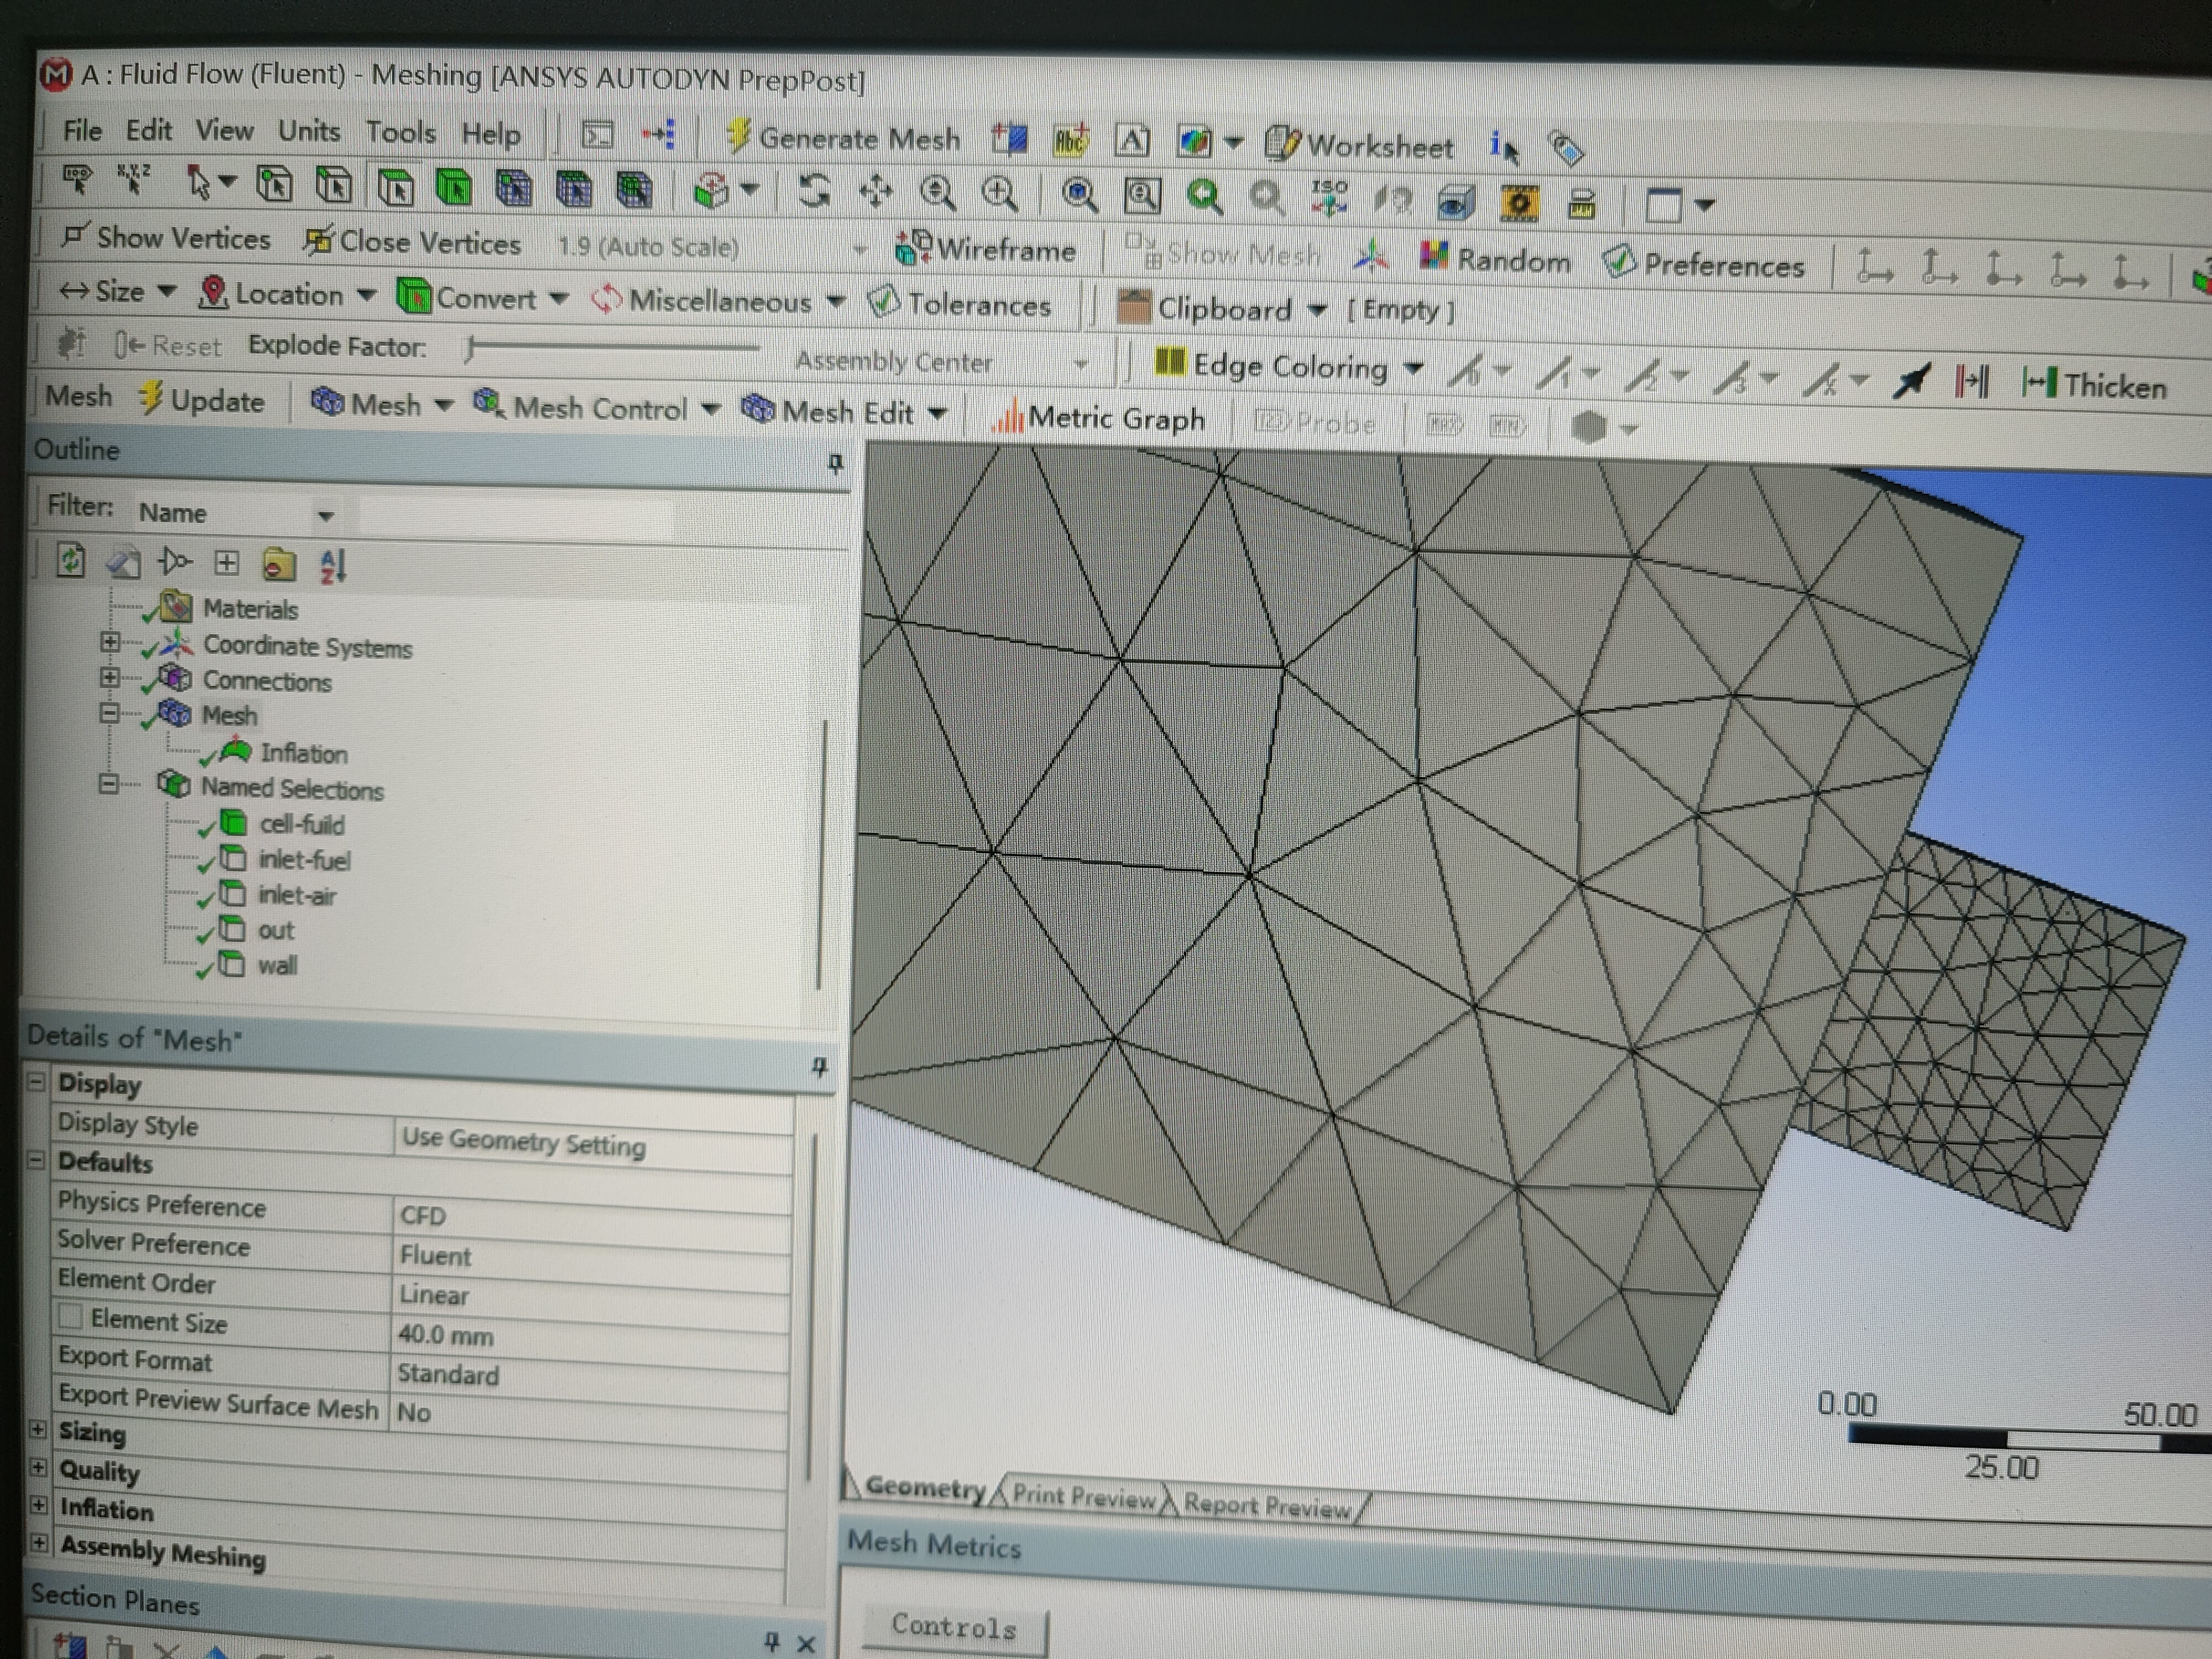Expand the Coordinate Systems tree node

point(110,642)
